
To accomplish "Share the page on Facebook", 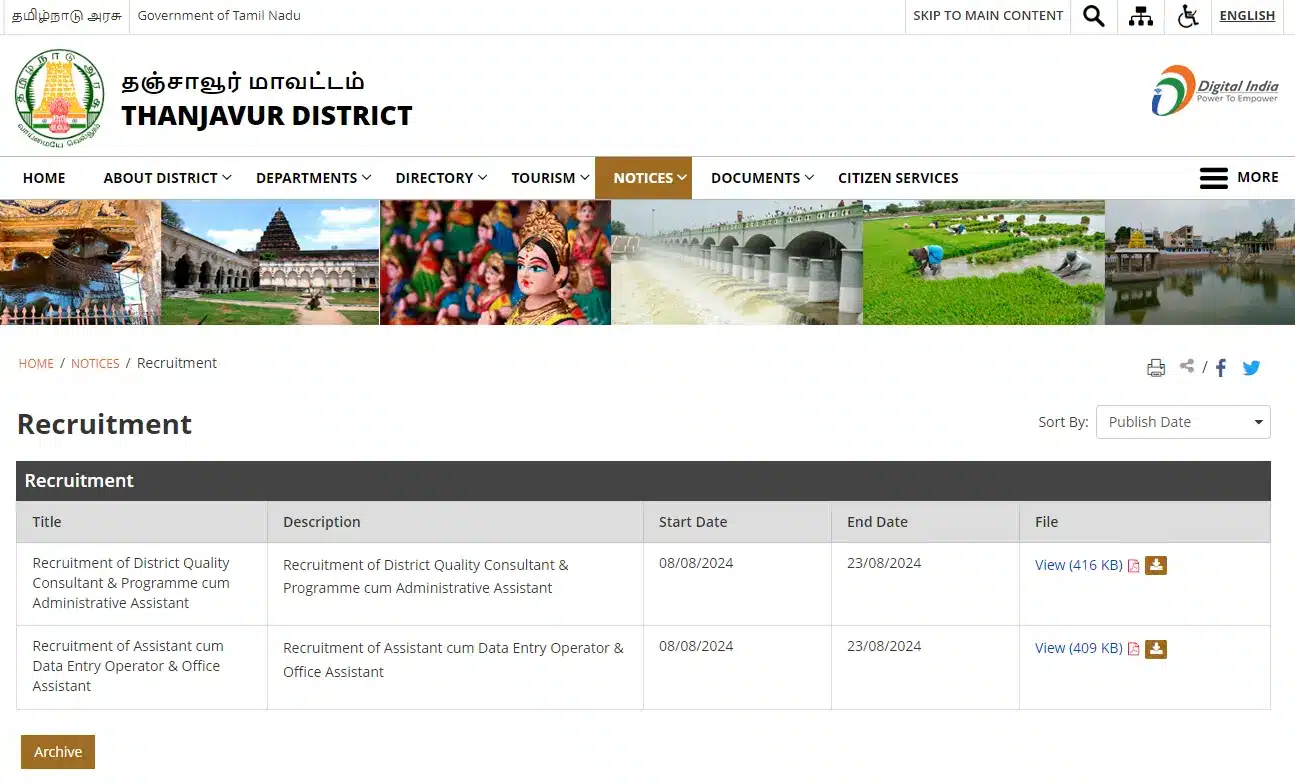I will 1221,368.
